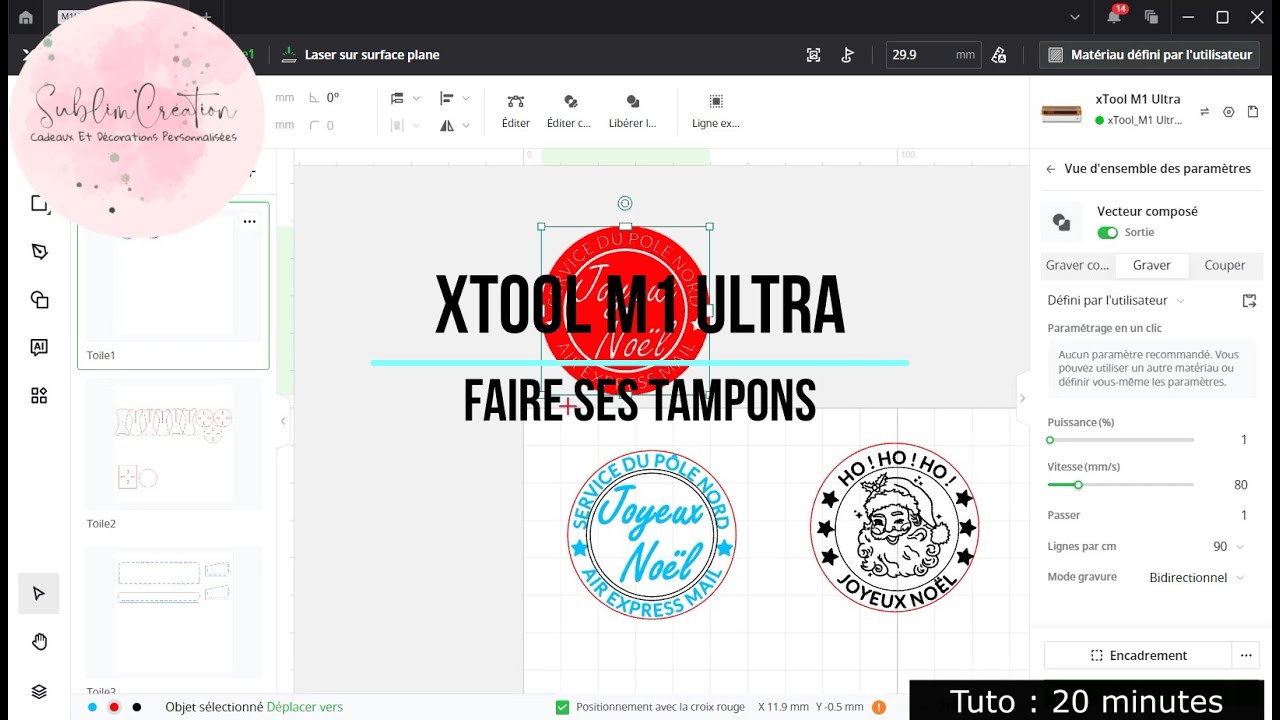Select the red layer color dot
This screenshot has height=720, width=1280.
114,707
